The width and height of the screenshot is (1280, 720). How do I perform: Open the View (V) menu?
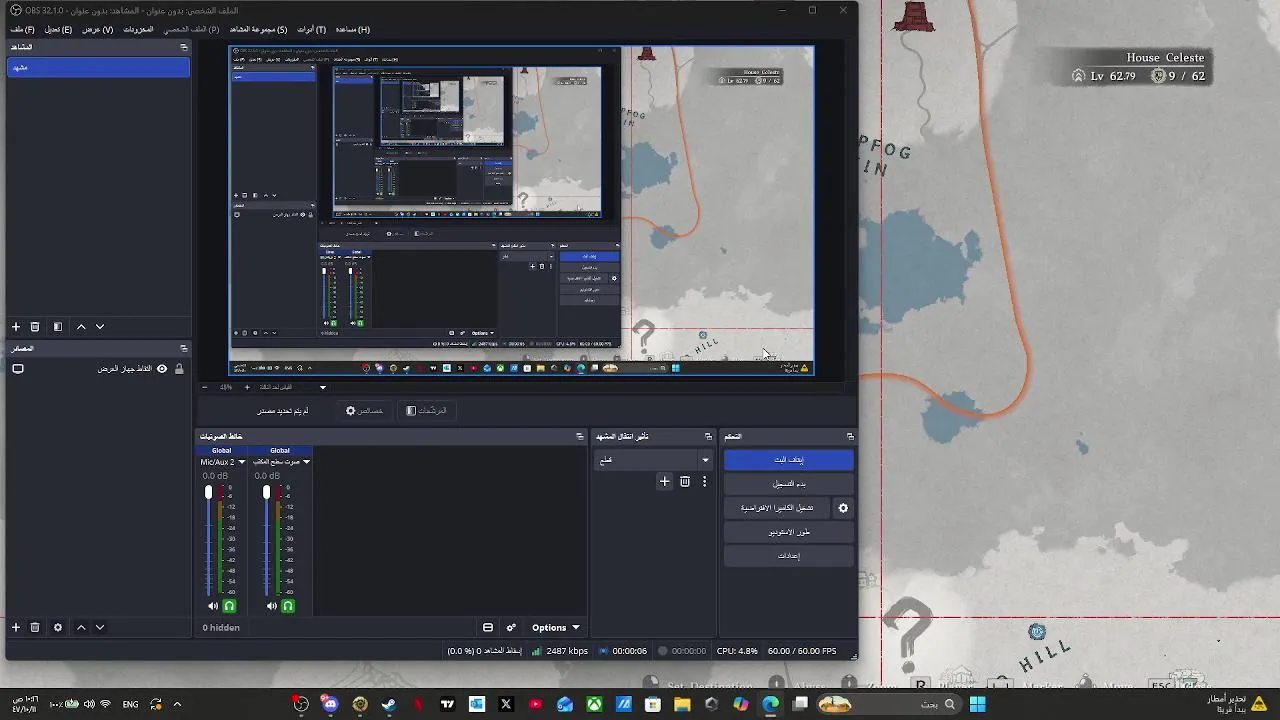(97, 30)
